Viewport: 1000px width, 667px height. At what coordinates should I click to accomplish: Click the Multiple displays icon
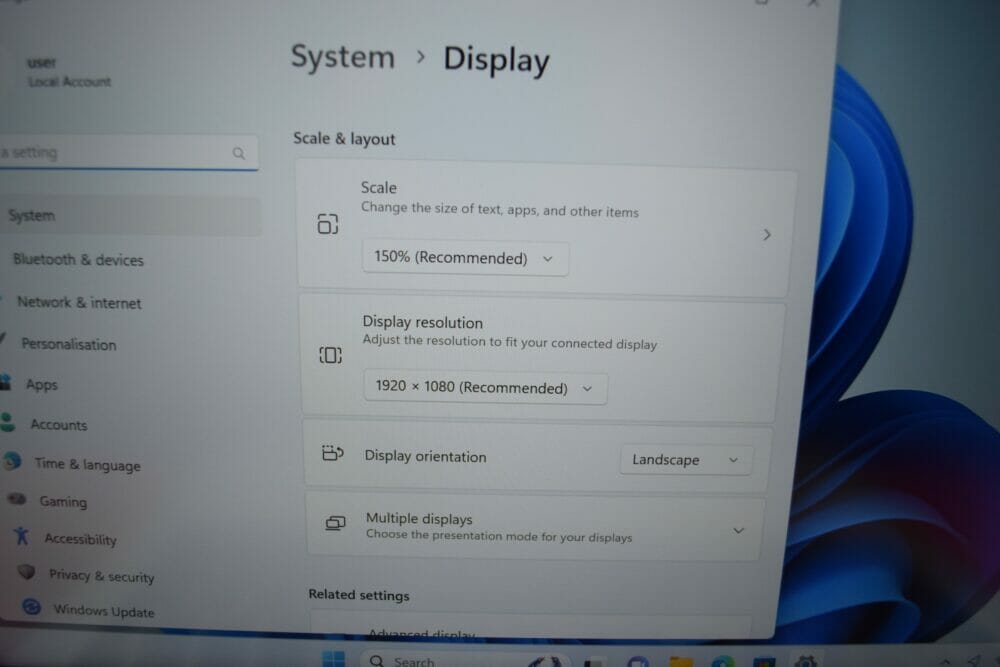pyautogui.click(x=335, y=524)
